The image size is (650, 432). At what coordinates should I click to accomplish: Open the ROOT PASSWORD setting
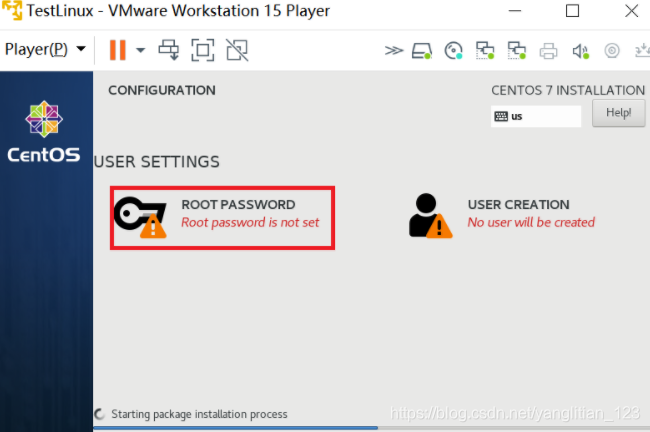pyautogui.click(x=223, y=218)
